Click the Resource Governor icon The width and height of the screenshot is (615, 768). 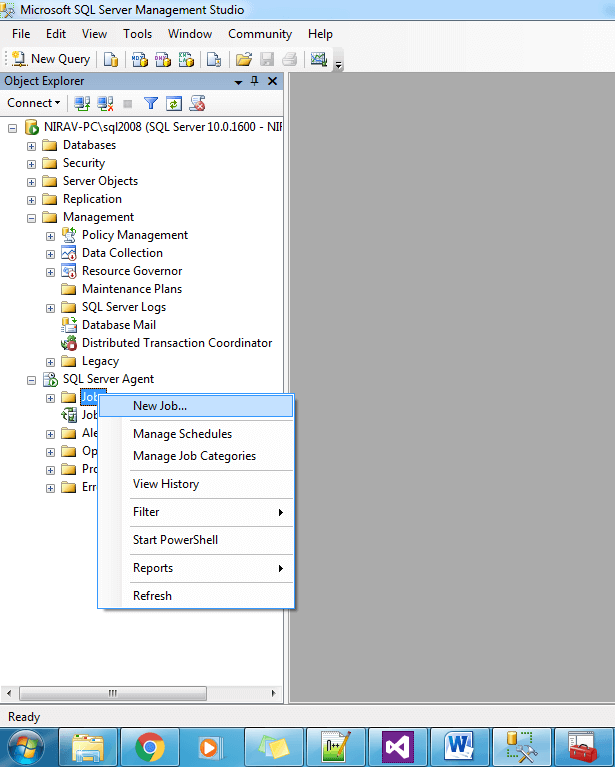pyautogui.click(x=69, y=271)
